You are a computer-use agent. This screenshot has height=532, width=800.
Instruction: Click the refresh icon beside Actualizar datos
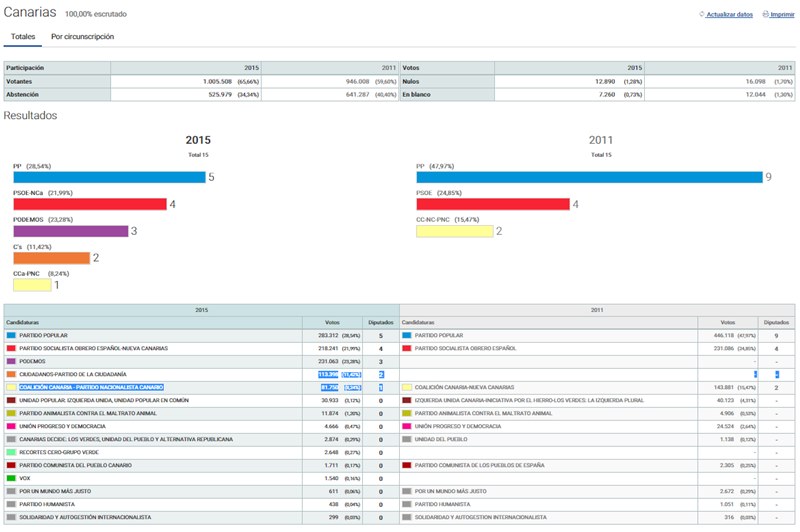(x=699, y=15)
